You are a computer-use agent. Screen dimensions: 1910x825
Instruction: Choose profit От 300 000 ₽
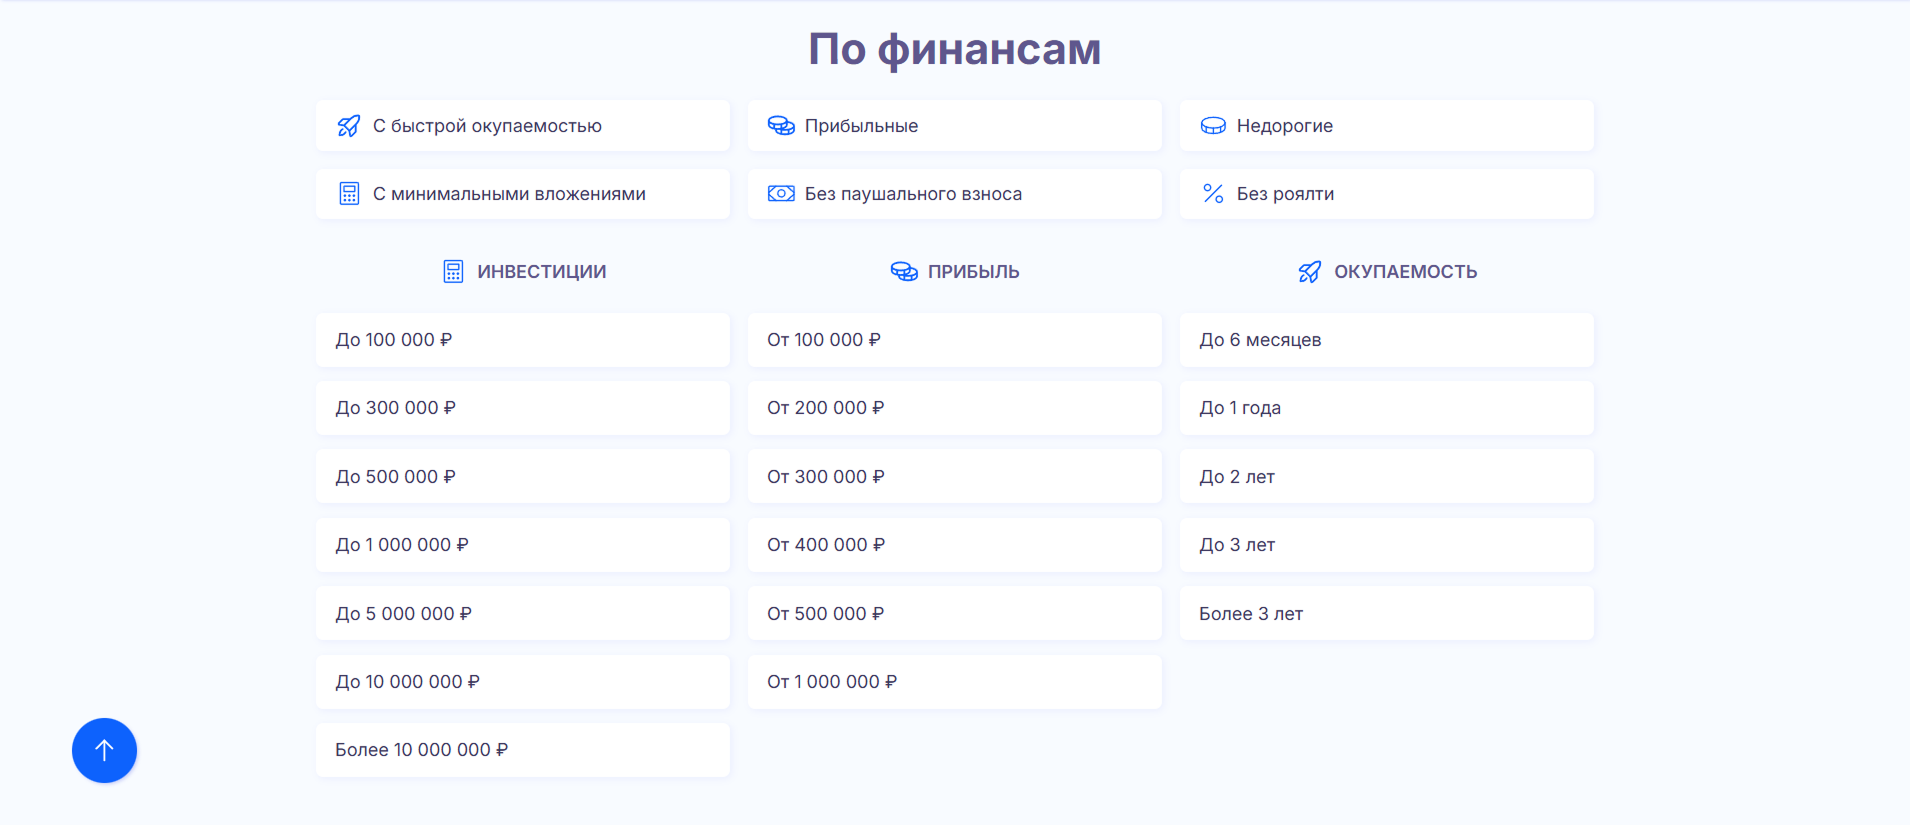coord(955,477)
